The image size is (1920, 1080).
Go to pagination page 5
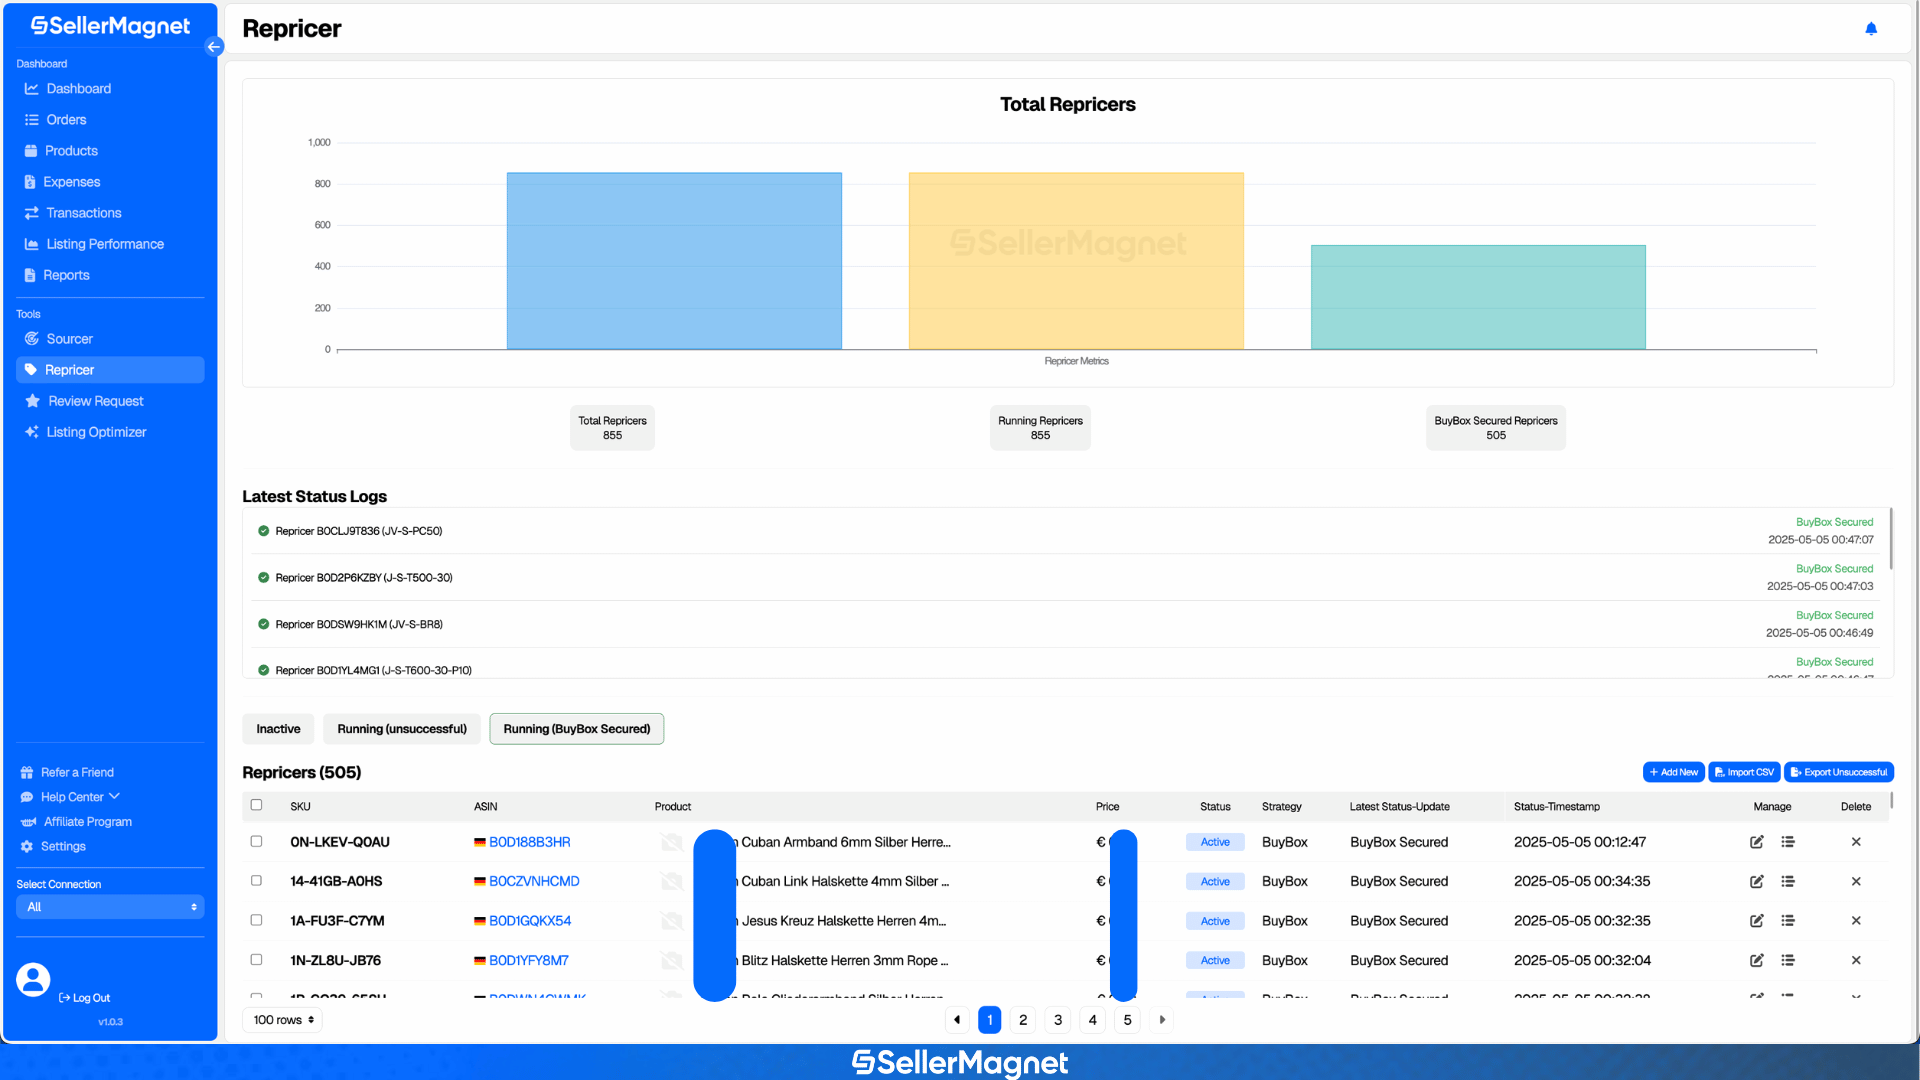click(1127, 1020)
